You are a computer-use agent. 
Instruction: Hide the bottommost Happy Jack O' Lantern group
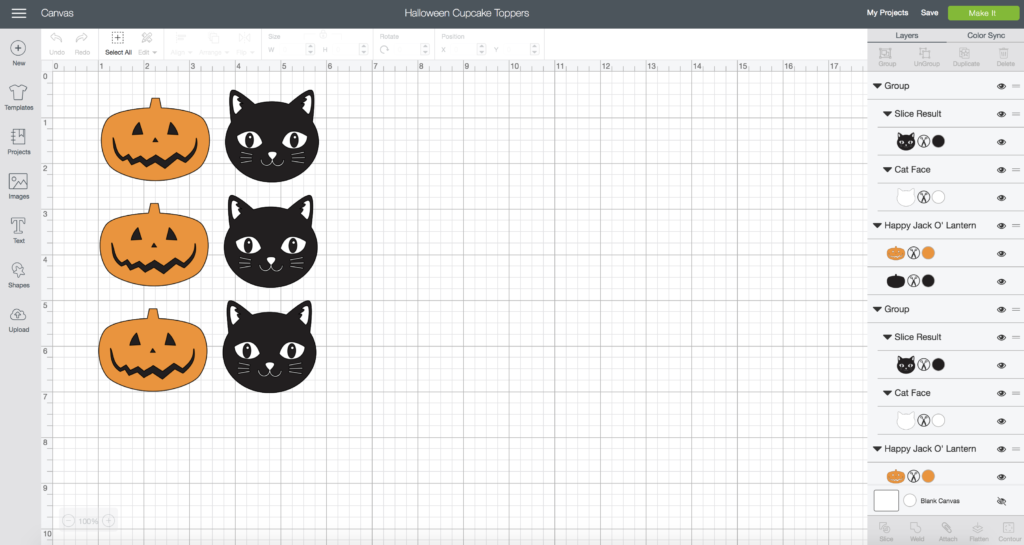(1001, 450)
